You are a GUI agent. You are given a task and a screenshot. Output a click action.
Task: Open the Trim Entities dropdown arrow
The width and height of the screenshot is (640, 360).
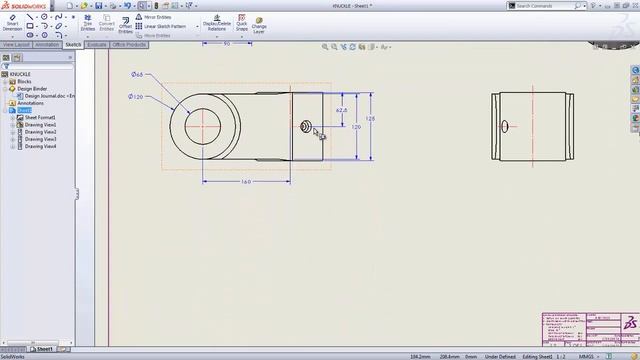pos(88,37)
